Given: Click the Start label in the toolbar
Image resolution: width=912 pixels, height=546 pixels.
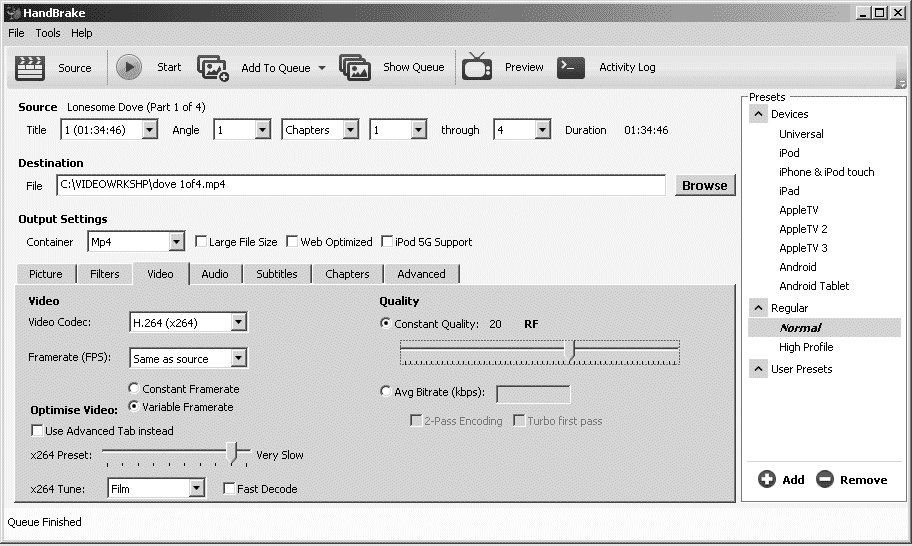Looking at the screenshot, I should [x=169, y=67].
